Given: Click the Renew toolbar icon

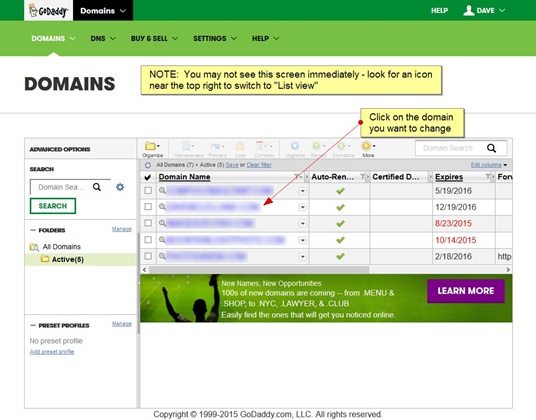Looking at the screenshot, I should click(x=317, y=149).
